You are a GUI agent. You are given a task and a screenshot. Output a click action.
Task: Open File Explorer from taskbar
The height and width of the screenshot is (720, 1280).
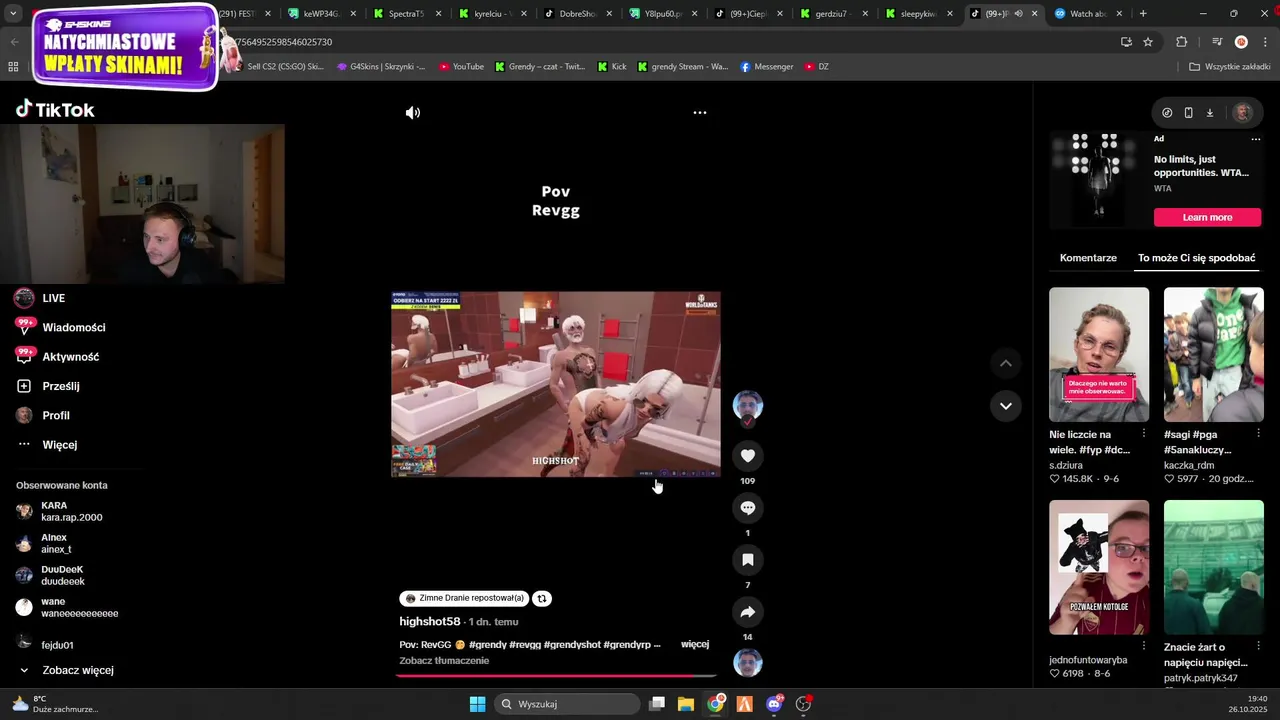(x=686, y=704)
